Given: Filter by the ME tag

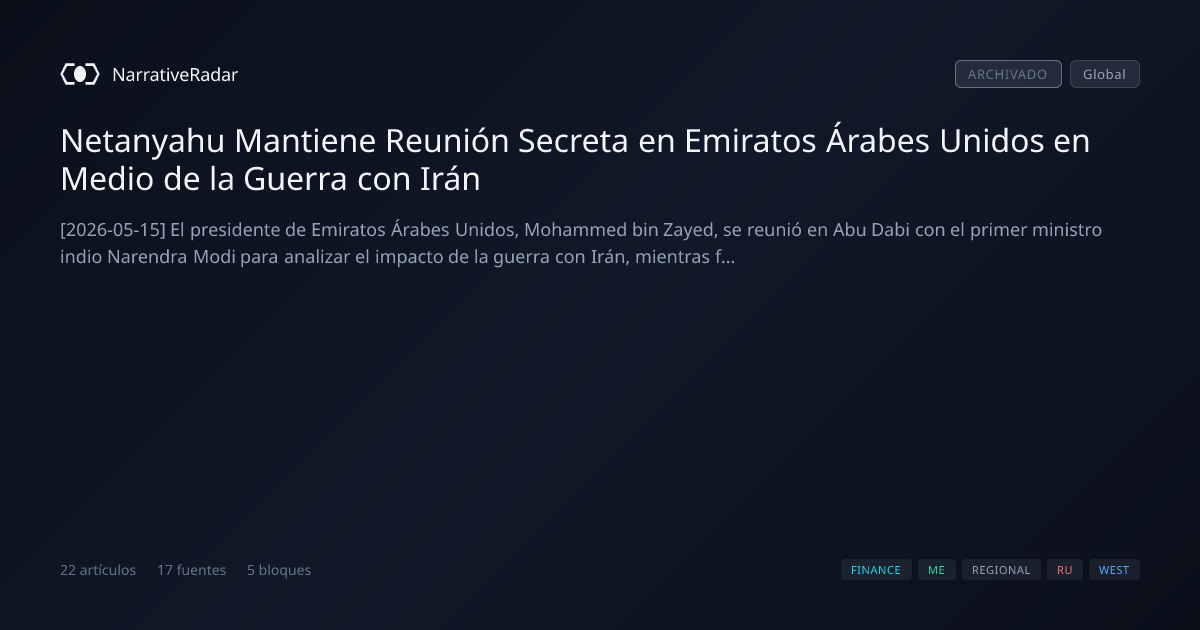Looking at the screenshot, I should 936,570.
